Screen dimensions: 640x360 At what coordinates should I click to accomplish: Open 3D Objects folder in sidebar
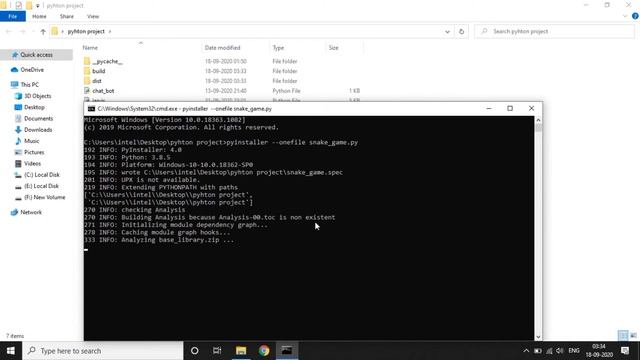tap(37, 96)
